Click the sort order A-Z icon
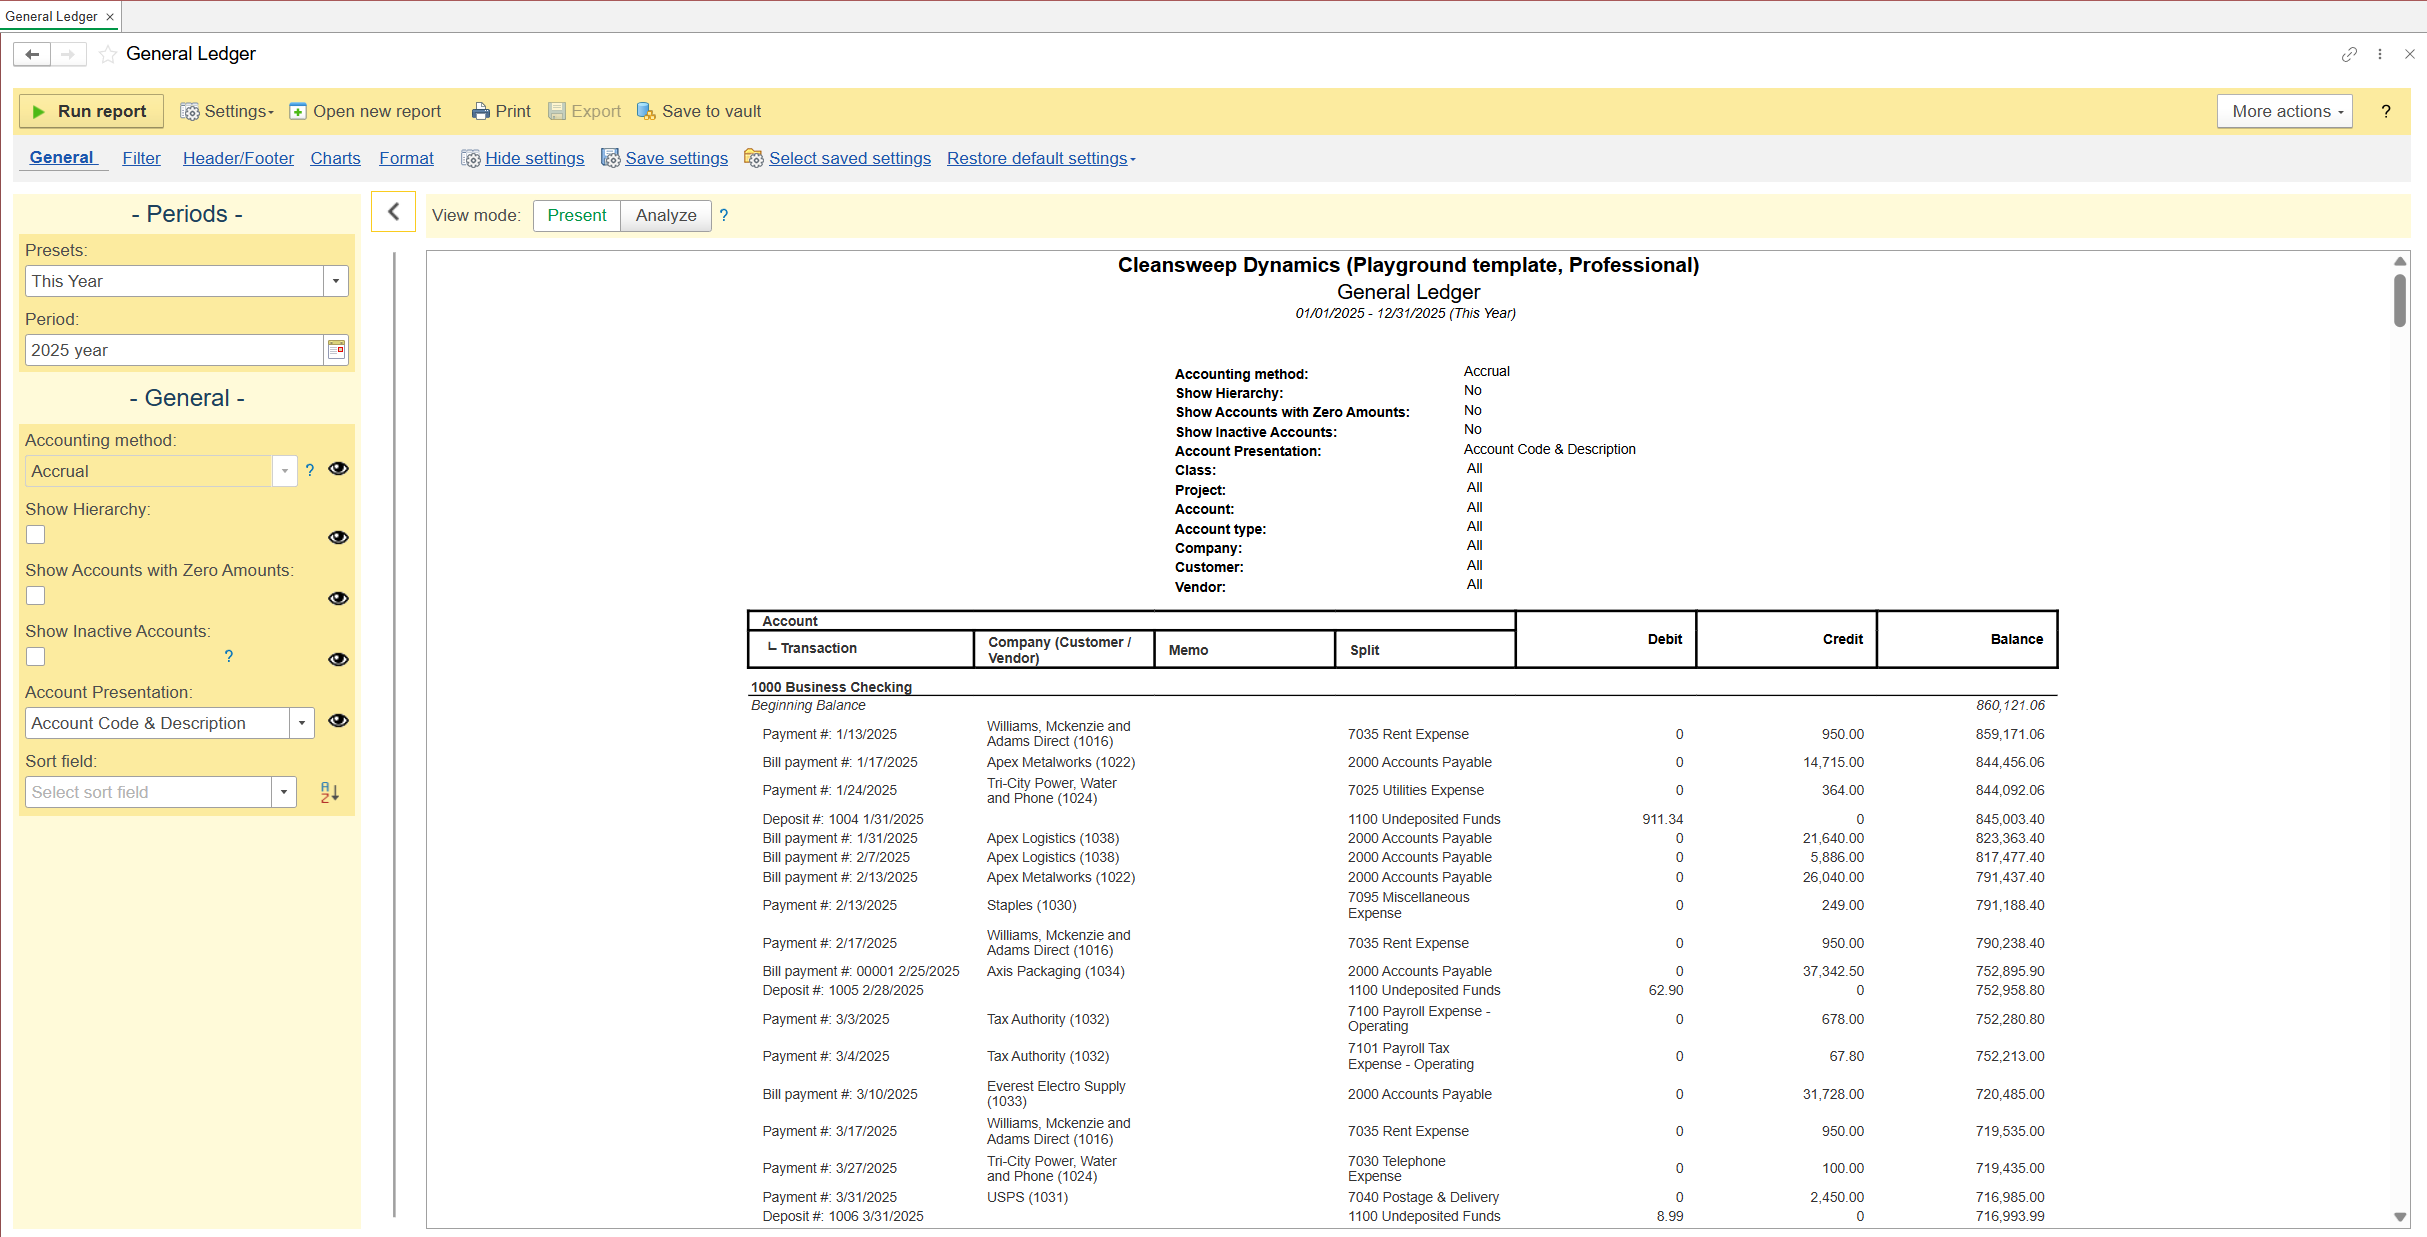The width and height of the screenshot is (2427, 1237). tap(329, 792)
